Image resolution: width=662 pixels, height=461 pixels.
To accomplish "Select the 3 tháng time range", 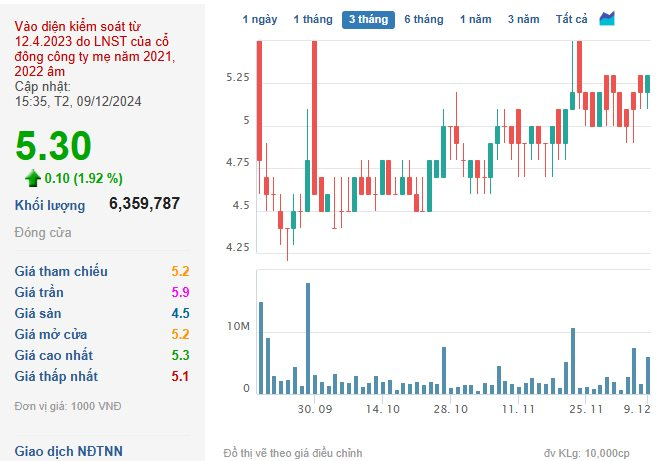I will pyautogui.click(x=368, y=19).
